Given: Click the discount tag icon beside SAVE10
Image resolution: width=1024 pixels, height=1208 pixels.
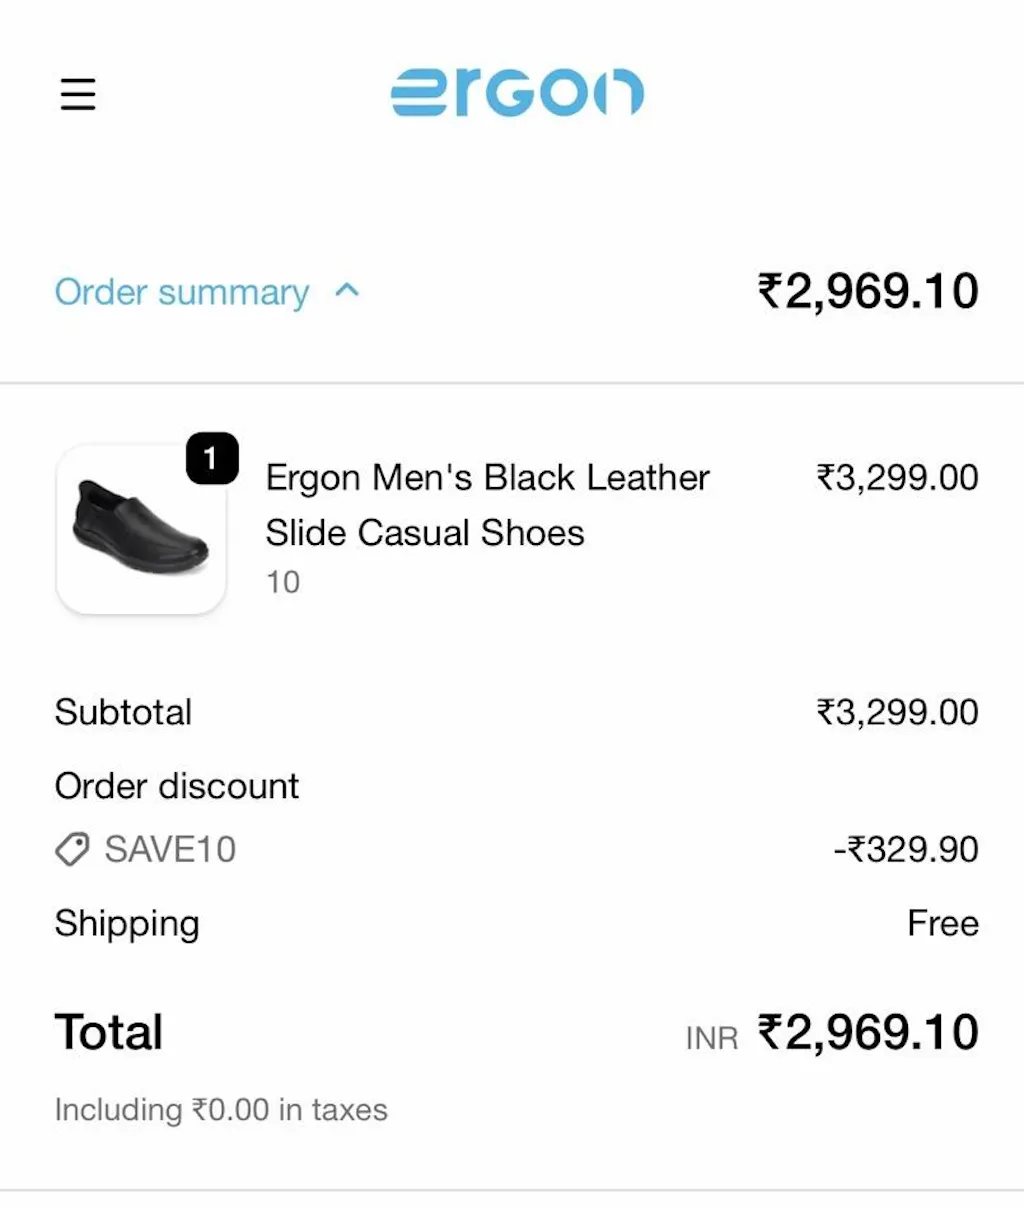Looking at the screenshot, I should [72, 850].
